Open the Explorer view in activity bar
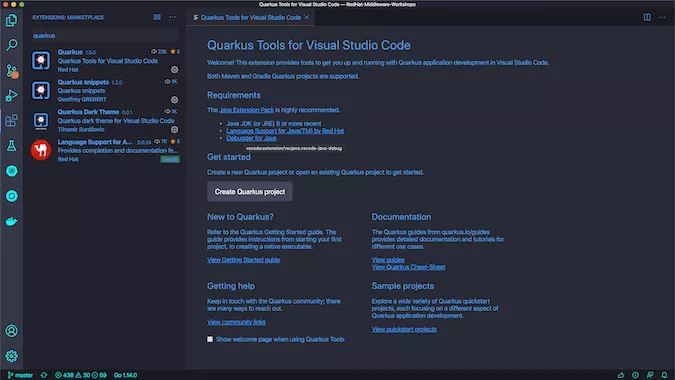 (x=12, y=20)
